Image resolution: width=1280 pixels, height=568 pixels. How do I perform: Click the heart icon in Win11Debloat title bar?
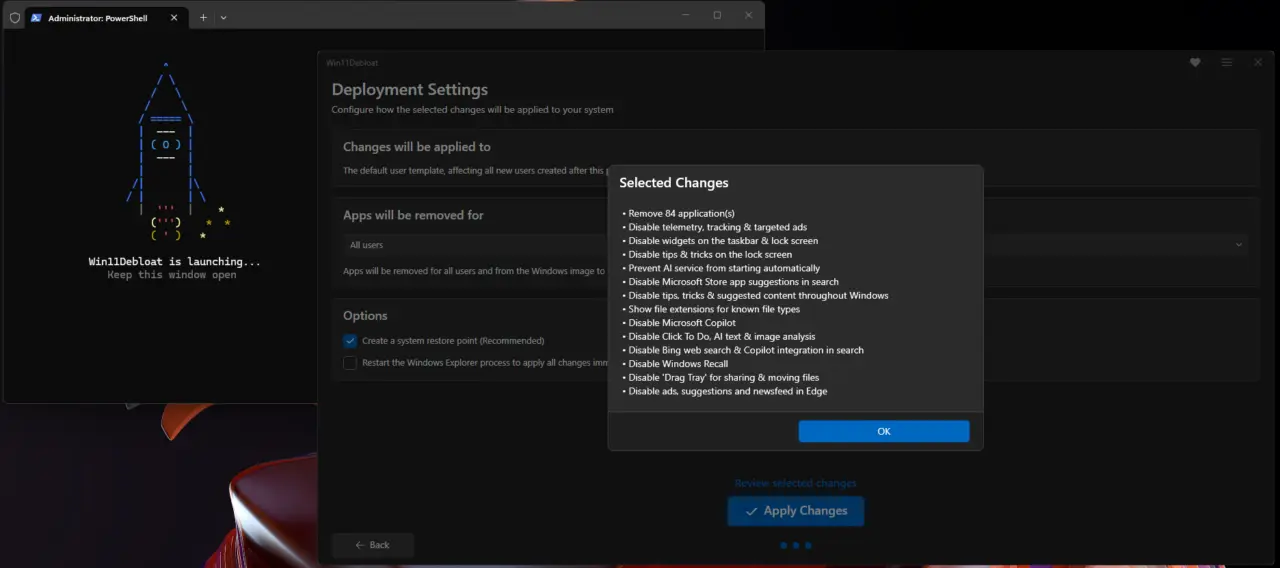point(1195,63)
